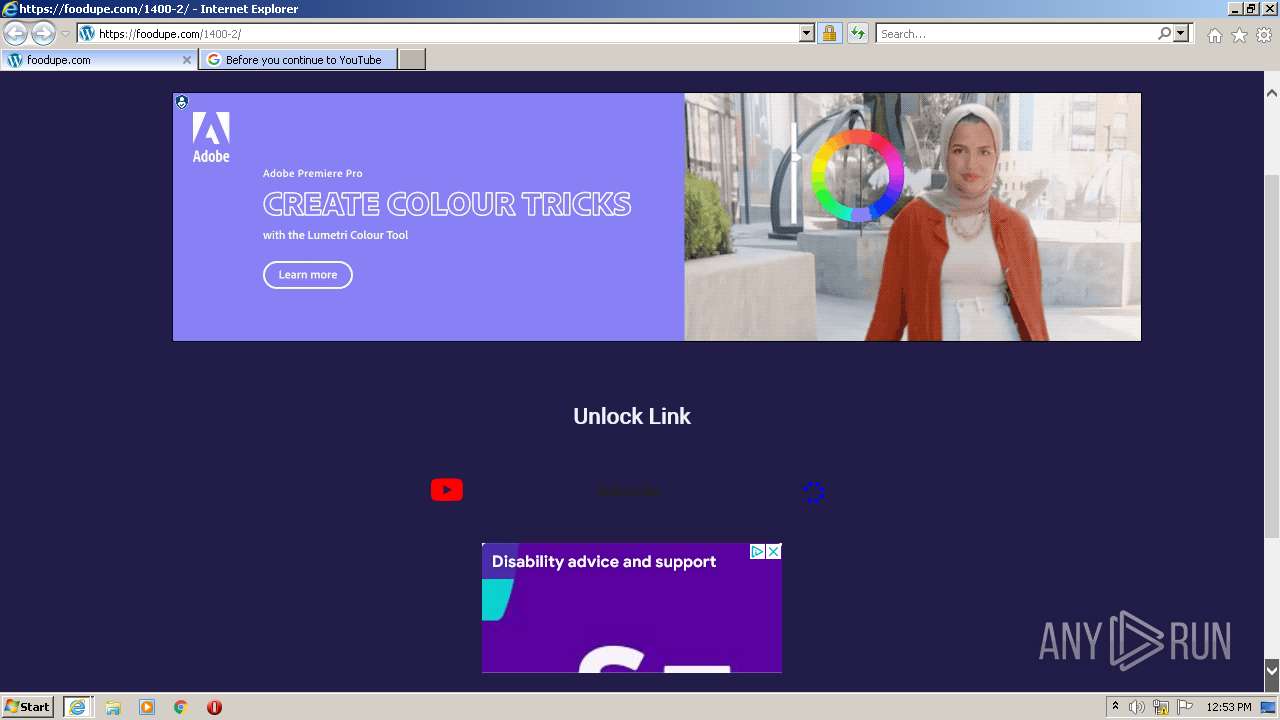Click the page scrollbar up arrow
This screenshot has height=720, width=1280.
1272,93
